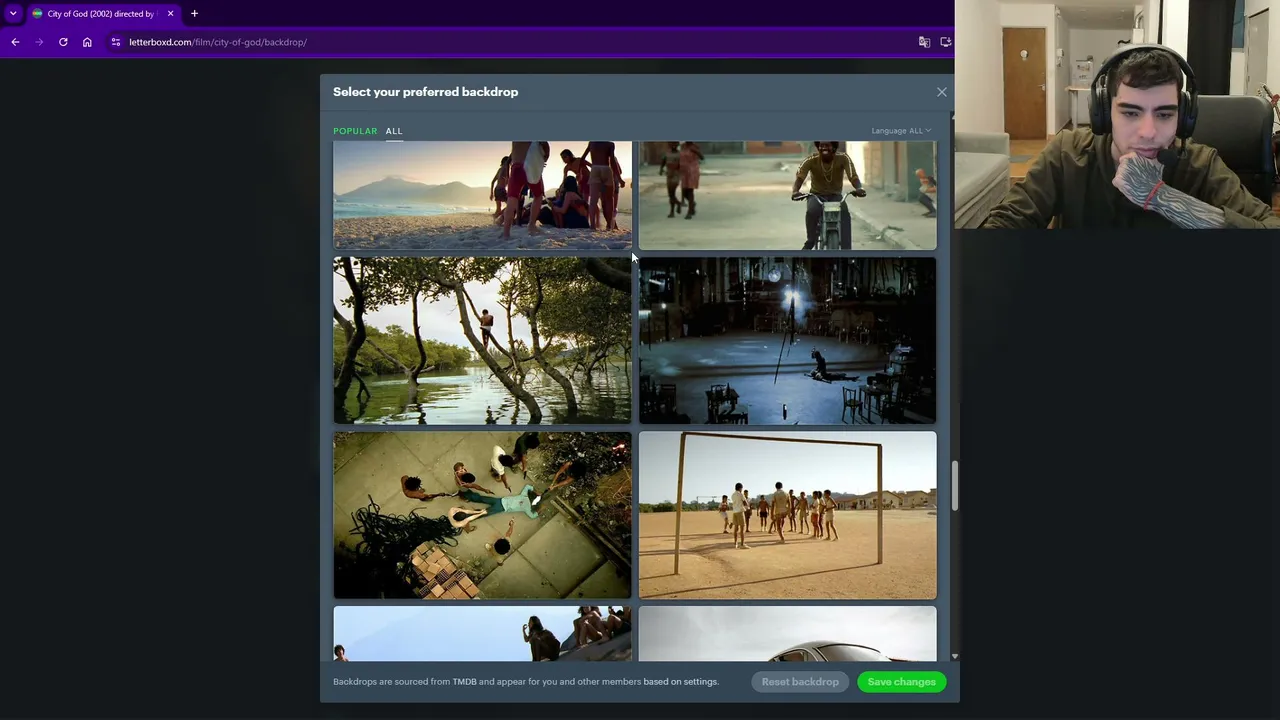Select the car roof backdrop at bottom
Image resolution: width=1280 pixels, height=720 pixels.
(x=788, y=634)
